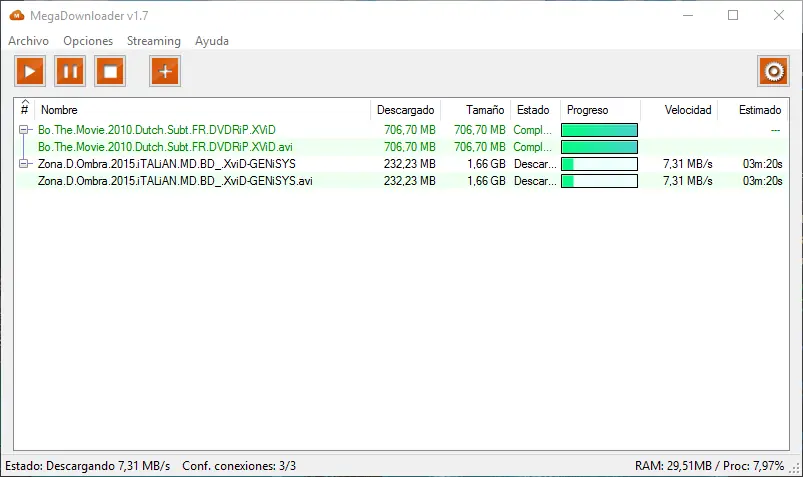803x477 pixels.
Task: Open the Ayuda menu
Action: coord(212,41)
